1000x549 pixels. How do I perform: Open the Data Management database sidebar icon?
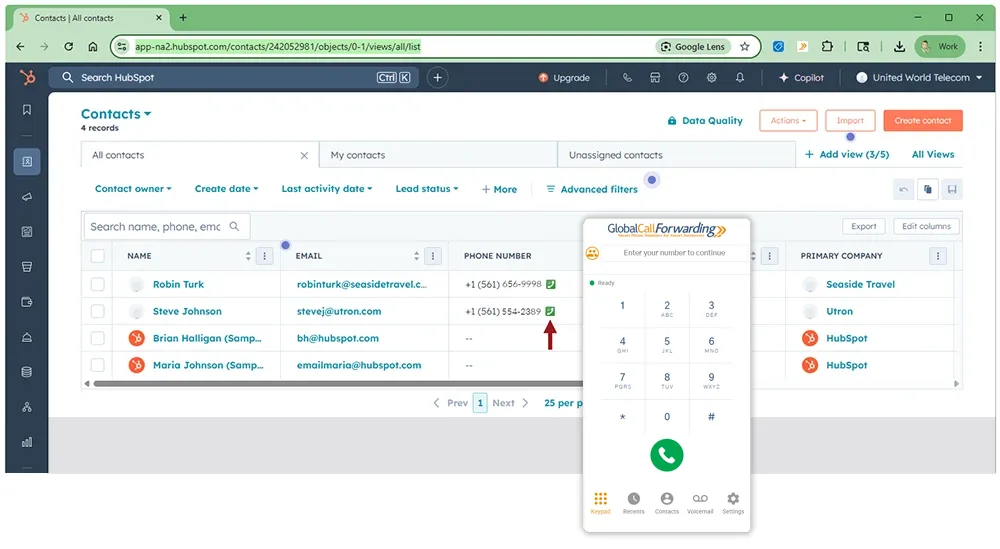pos(27,372)
